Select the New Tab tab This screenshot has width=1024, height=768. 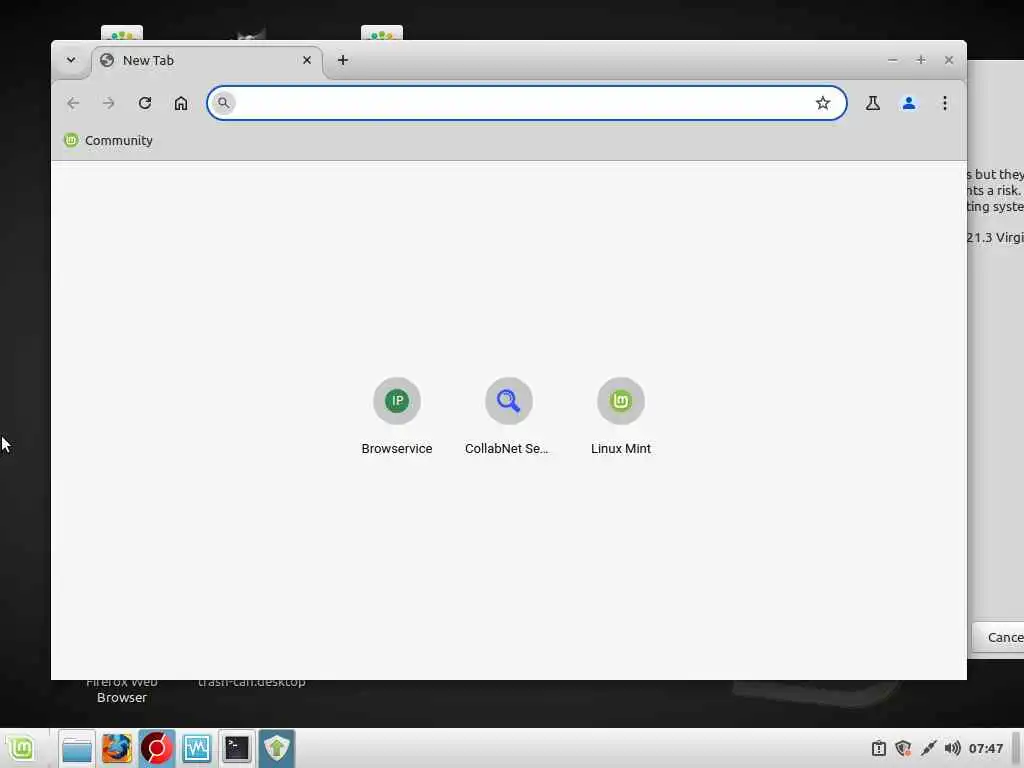(x=206, y=61)
